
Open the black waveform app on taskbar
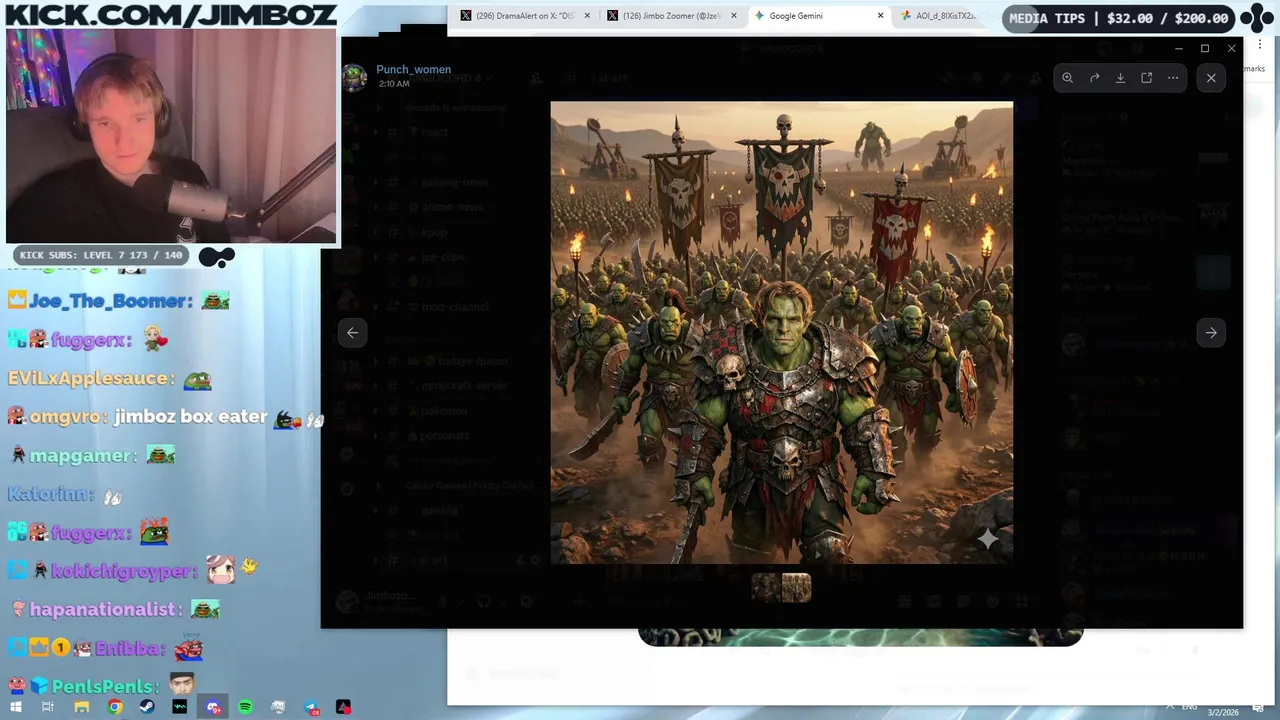coord(179,707)
